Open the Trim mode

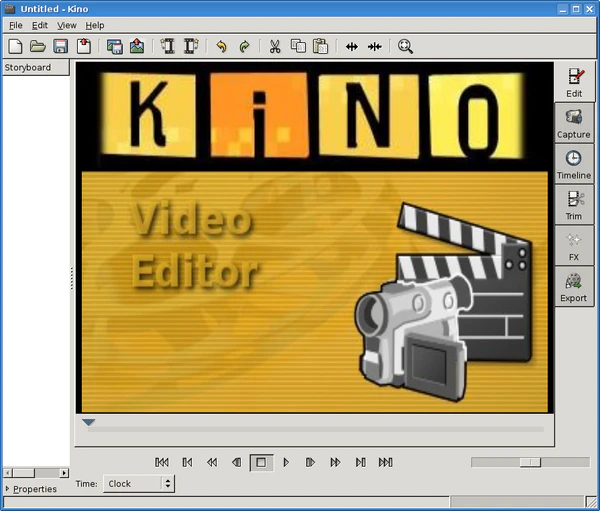574,204
